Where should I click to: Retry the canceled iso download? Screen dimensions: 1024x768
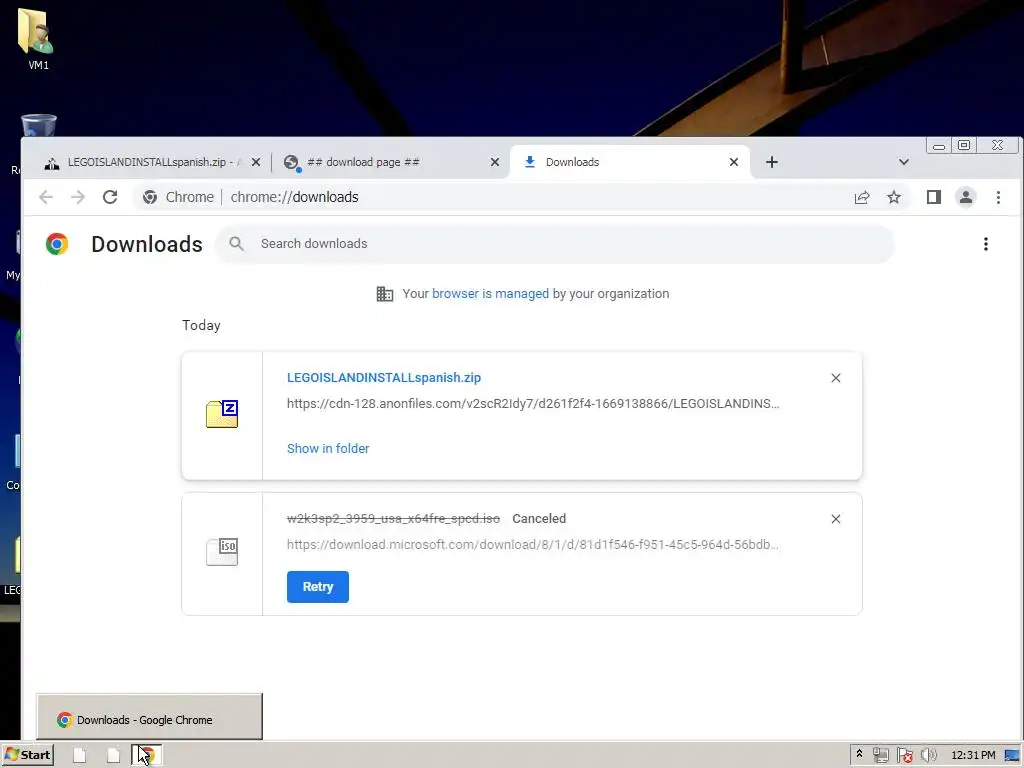coord(317,586)
